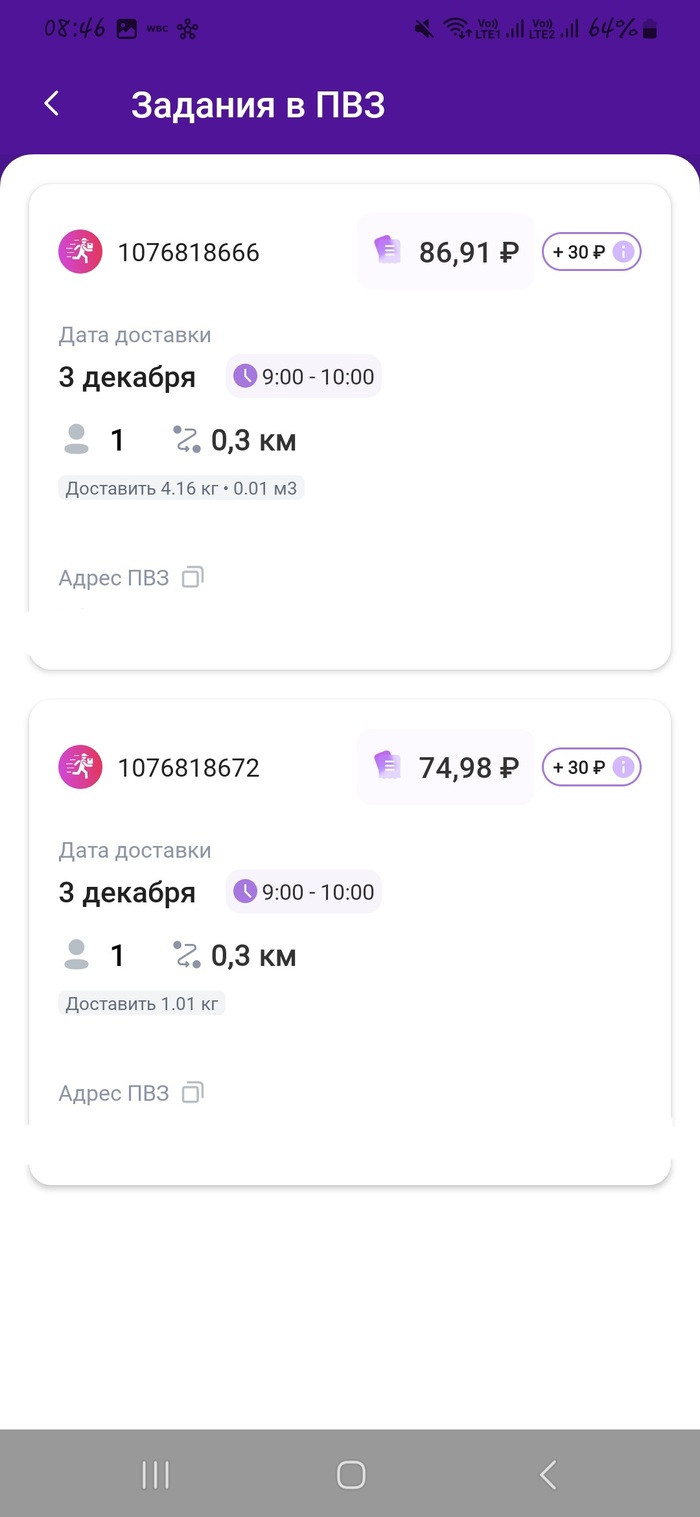Tap the courier icon for task 1076818666

click(x=80, y=252)
